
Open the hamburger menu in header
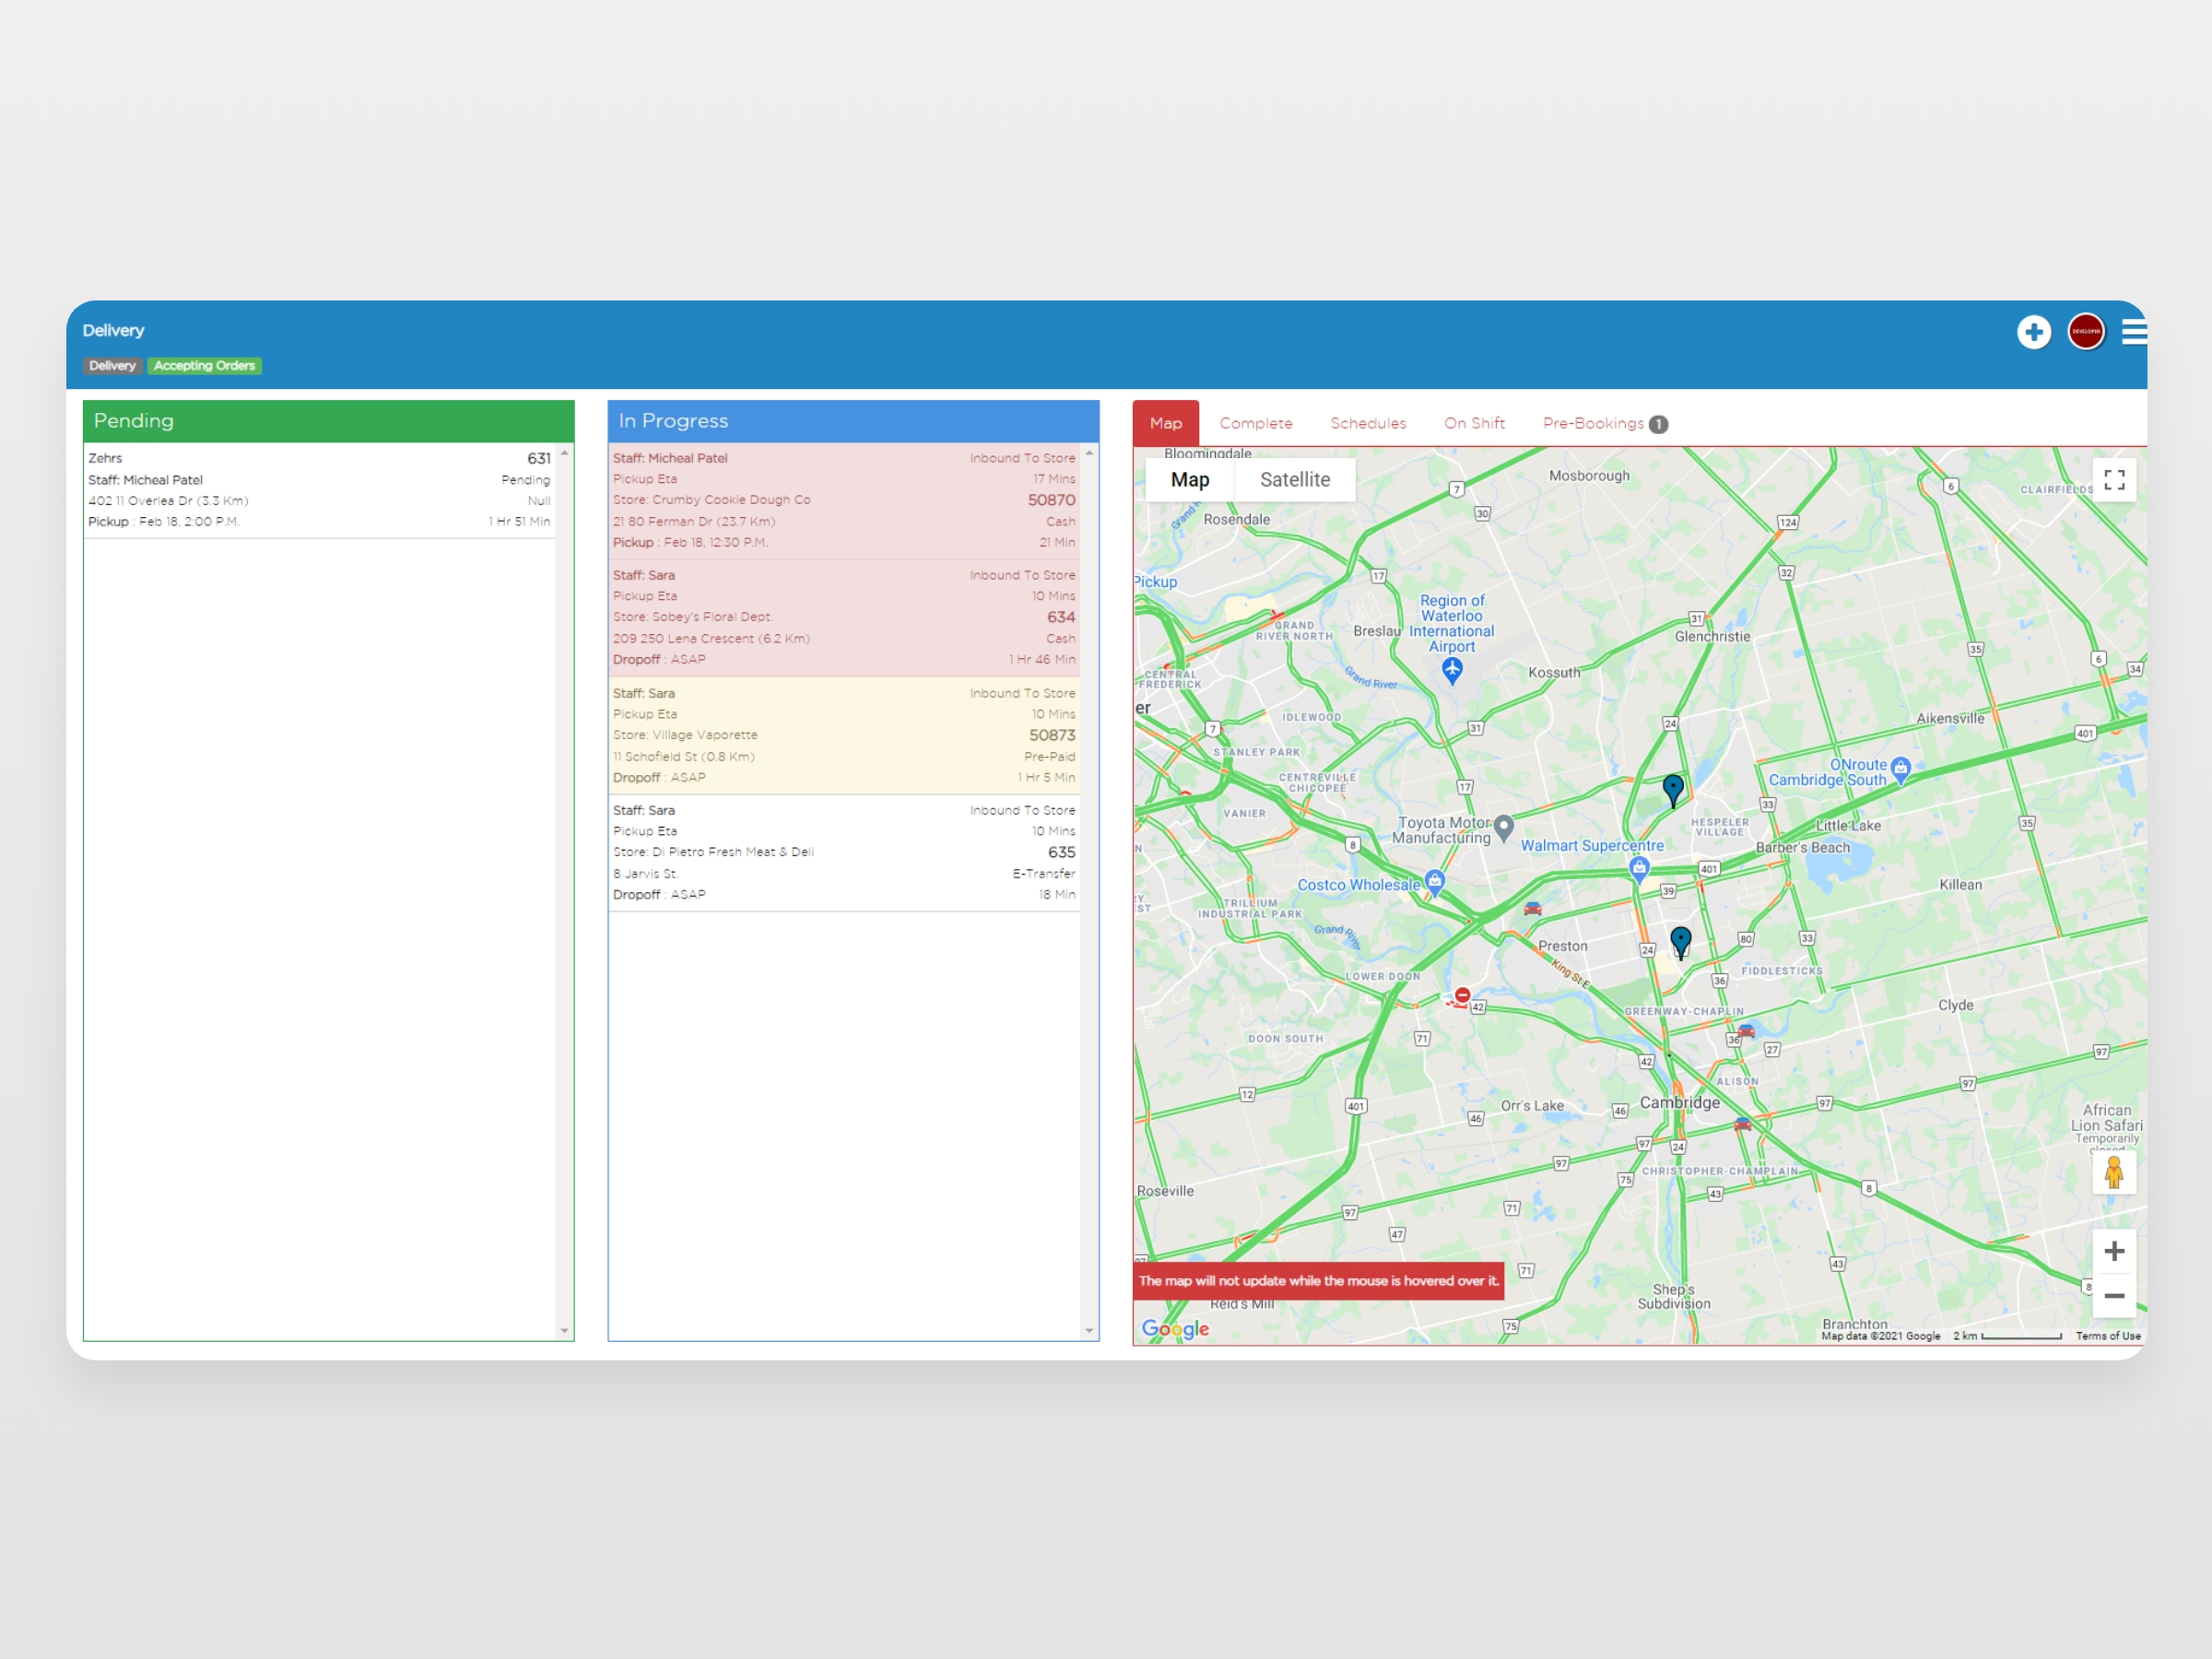tap(2133, 331)
